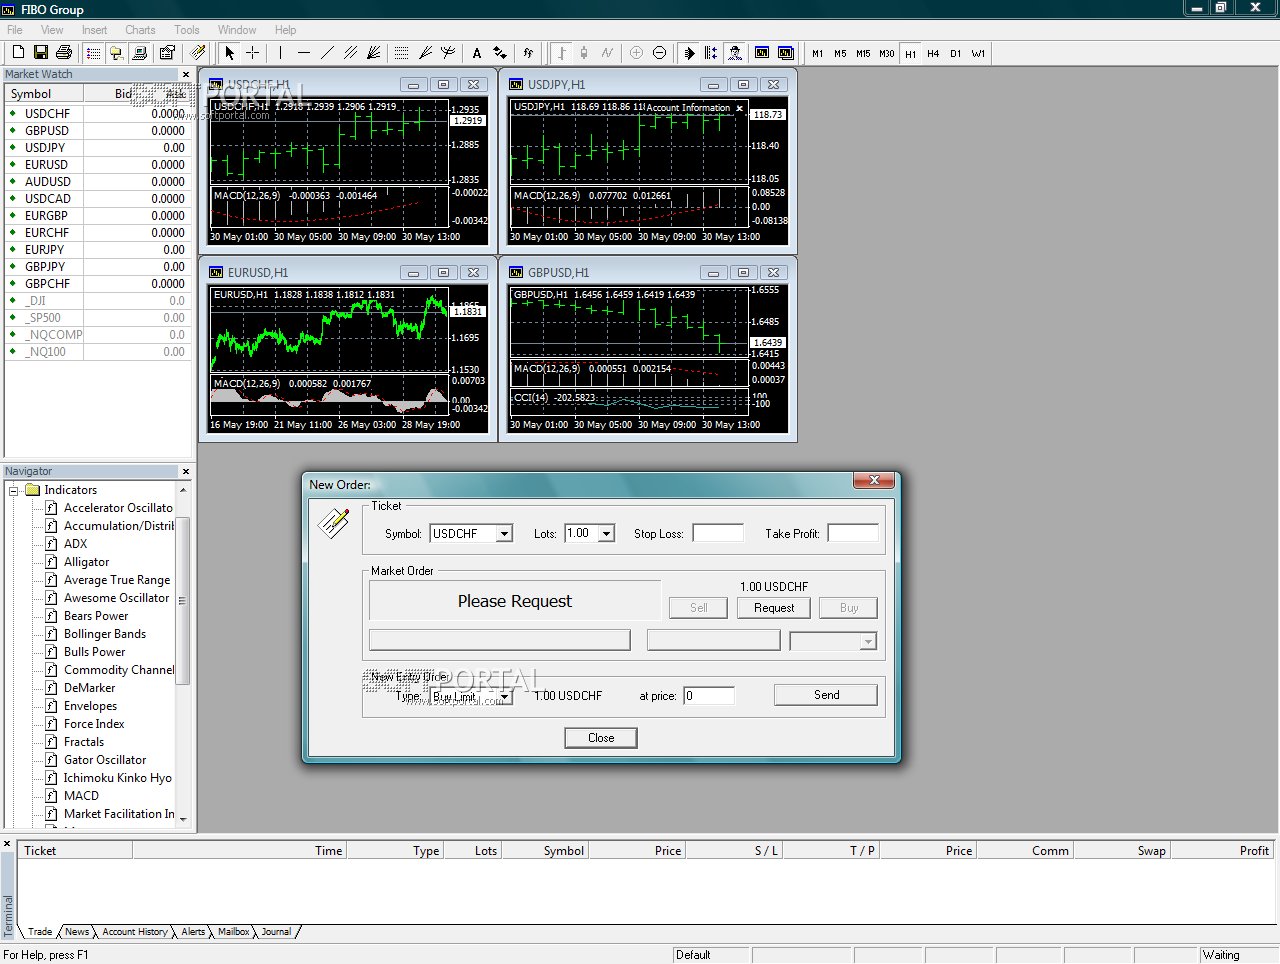Open the Lots dropdown list
This screenshot has width=1280, height=964.
tap(606, 534)
